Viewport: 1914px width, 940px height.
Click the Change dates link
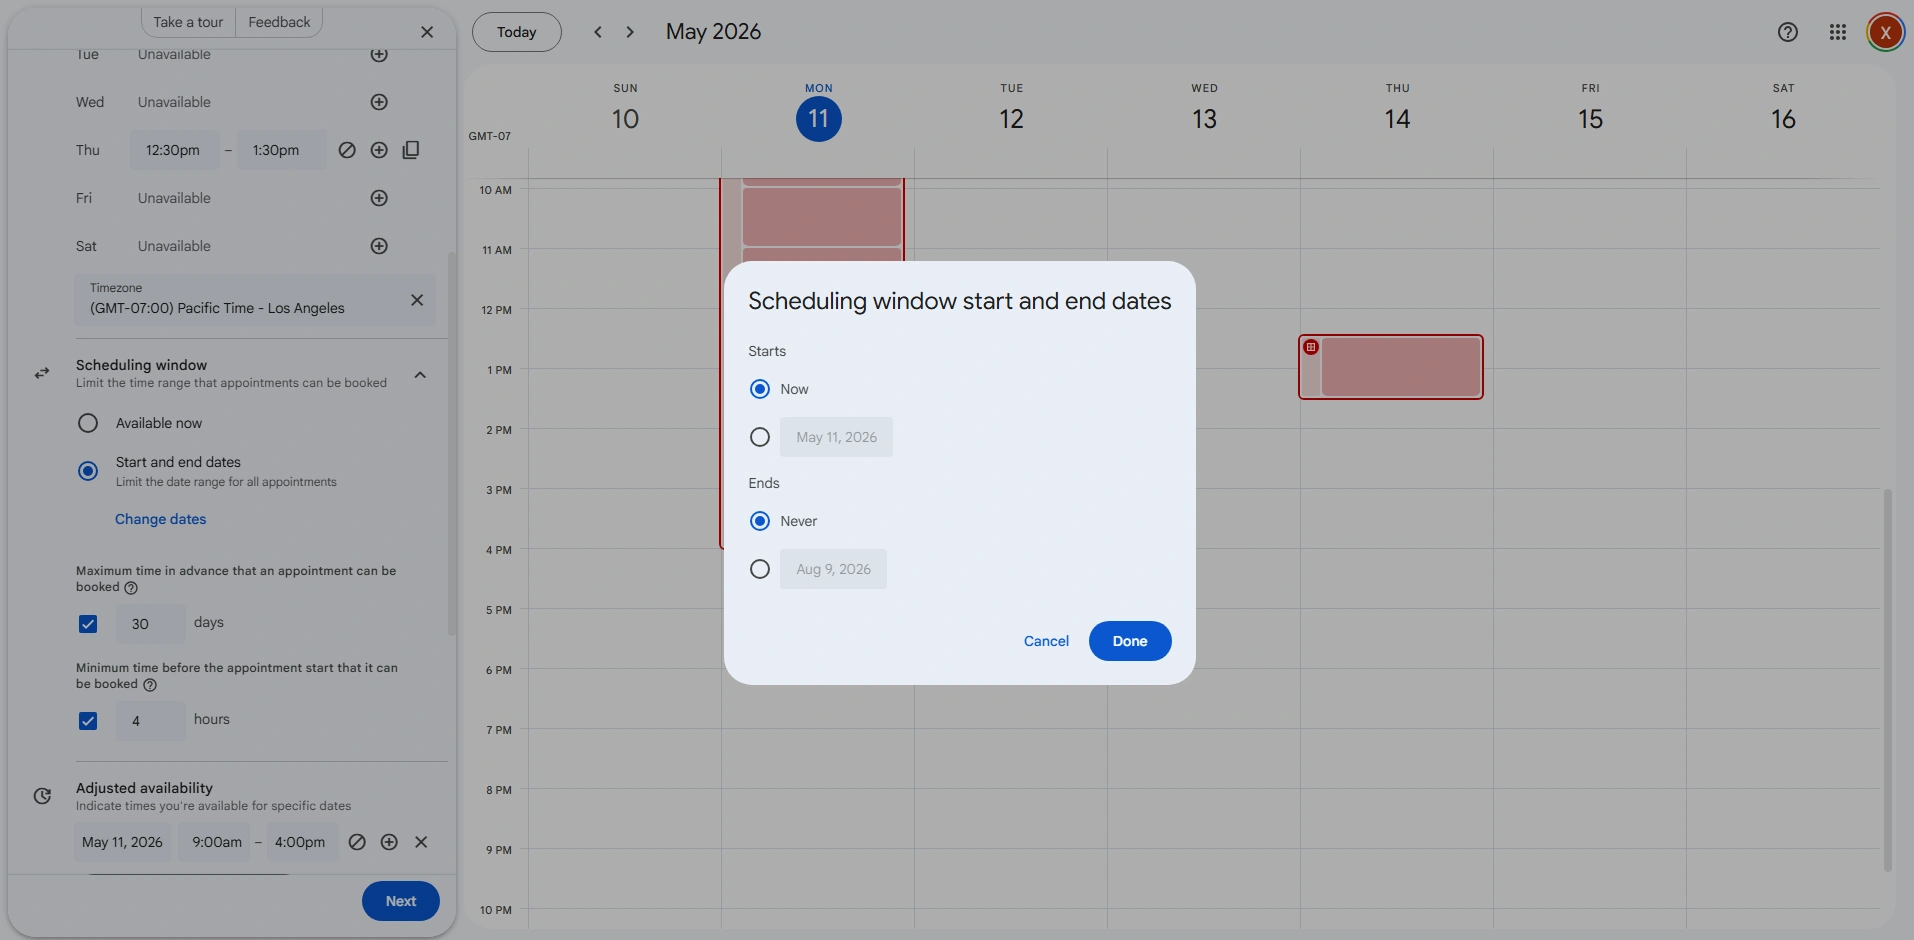(160, 519)
